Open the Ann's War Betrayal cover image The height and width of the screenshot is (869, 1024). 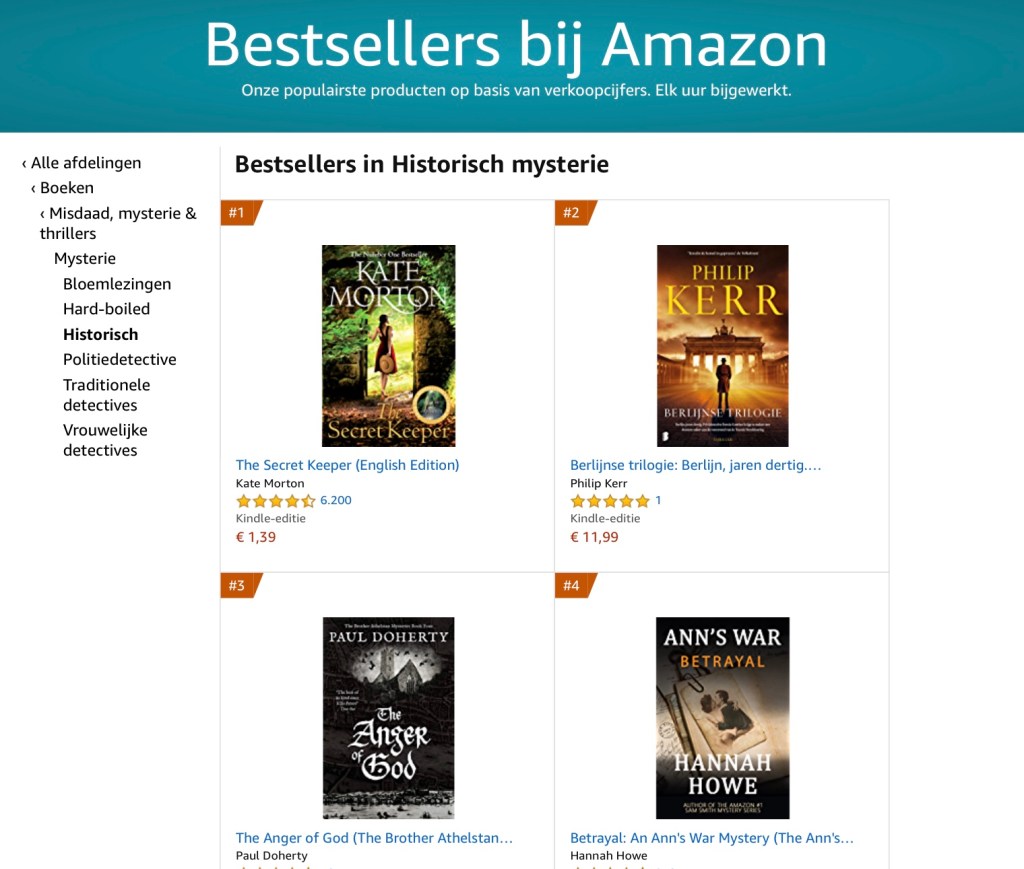[x=723, y=718]
